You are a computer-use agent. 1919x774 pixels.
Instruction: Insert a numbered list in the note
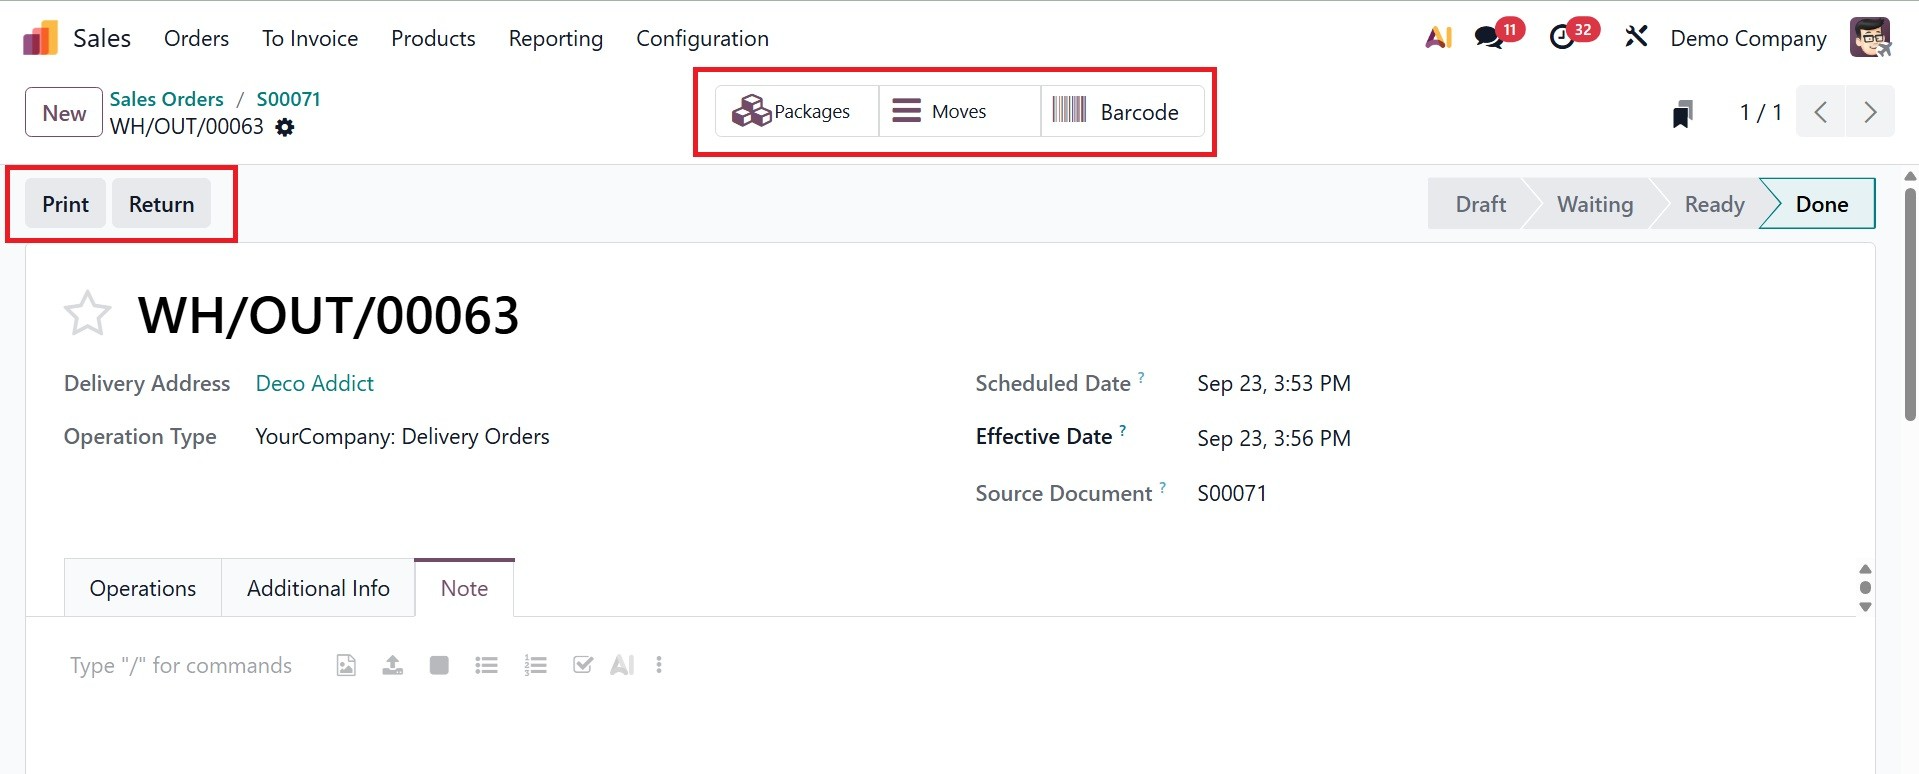pyautogui.click(x=535, y=665)
